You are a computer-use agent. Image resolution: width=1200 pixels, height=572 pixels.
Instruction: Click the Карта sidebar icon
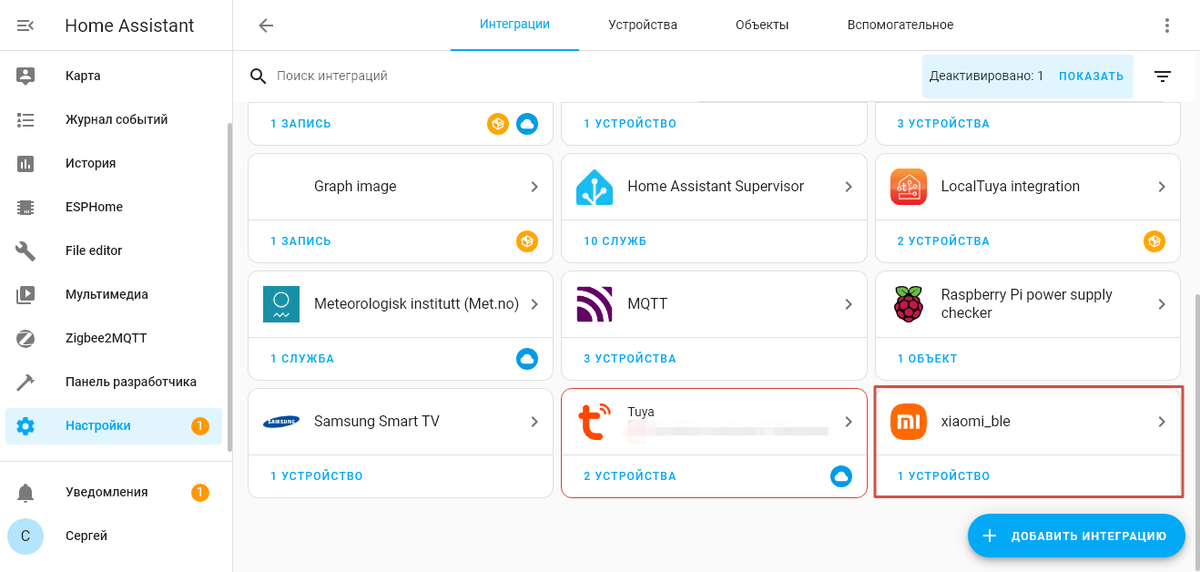[26, 76]
